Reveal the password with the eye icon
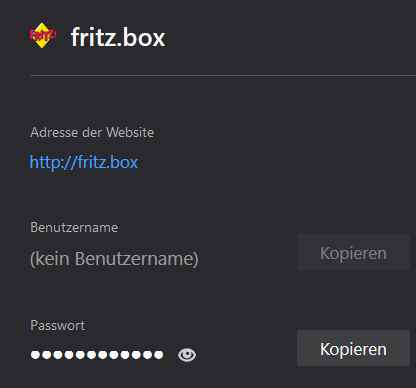The width and height of the screenshot is (416, 388). pyautogui.click(x=187, y=355)
